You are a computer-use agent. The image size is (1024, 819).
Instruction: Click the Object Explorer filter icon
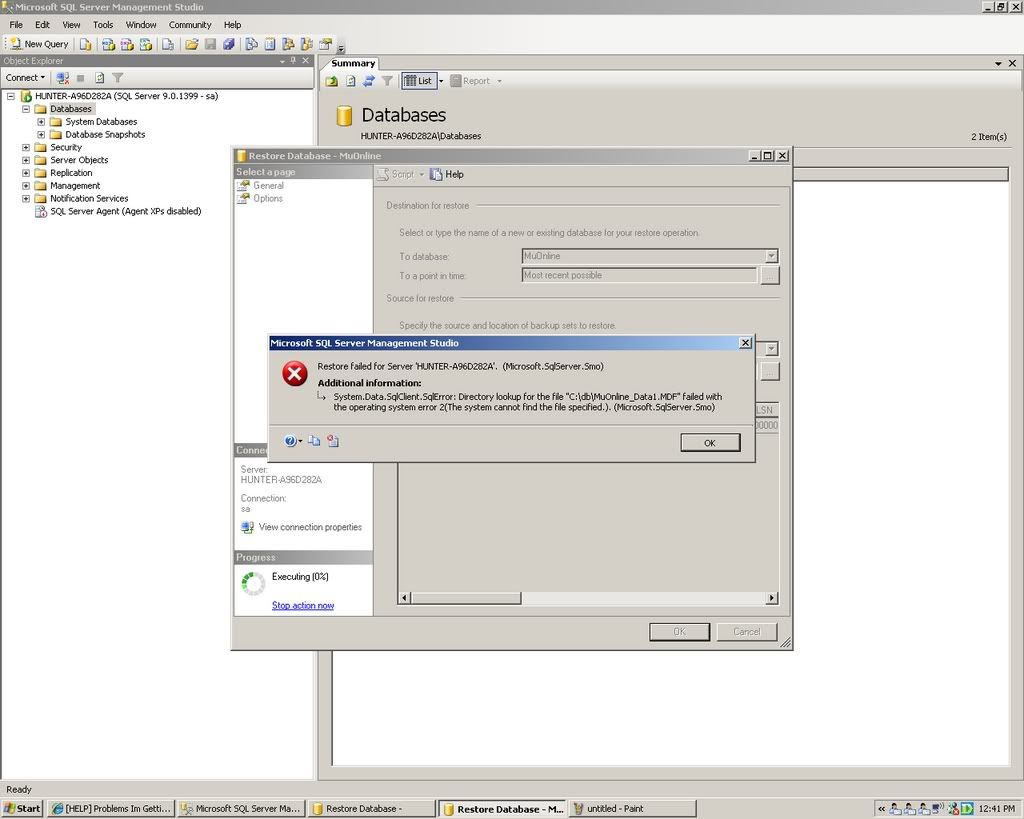tap(117, 77)
